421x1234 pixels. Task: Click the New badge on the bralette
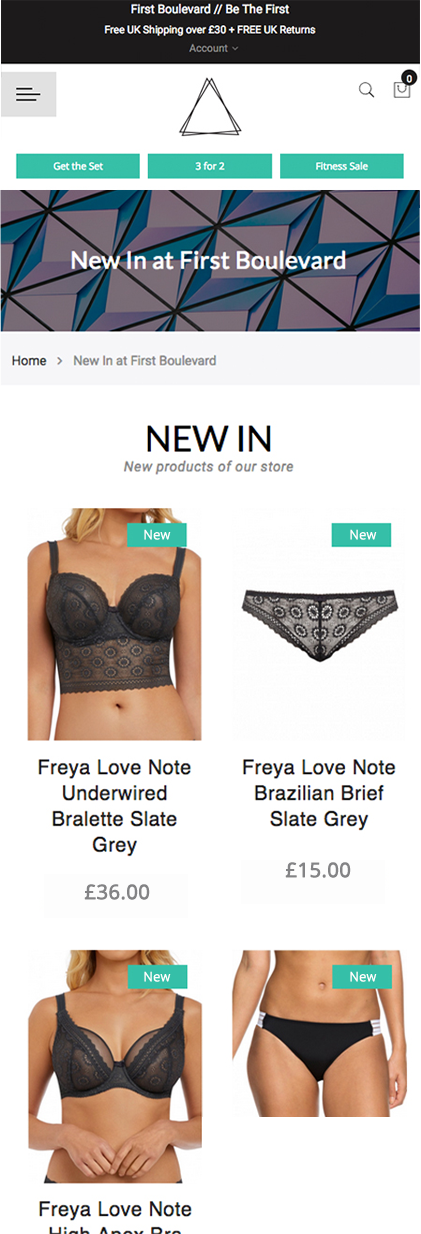(x=157, y=535)
